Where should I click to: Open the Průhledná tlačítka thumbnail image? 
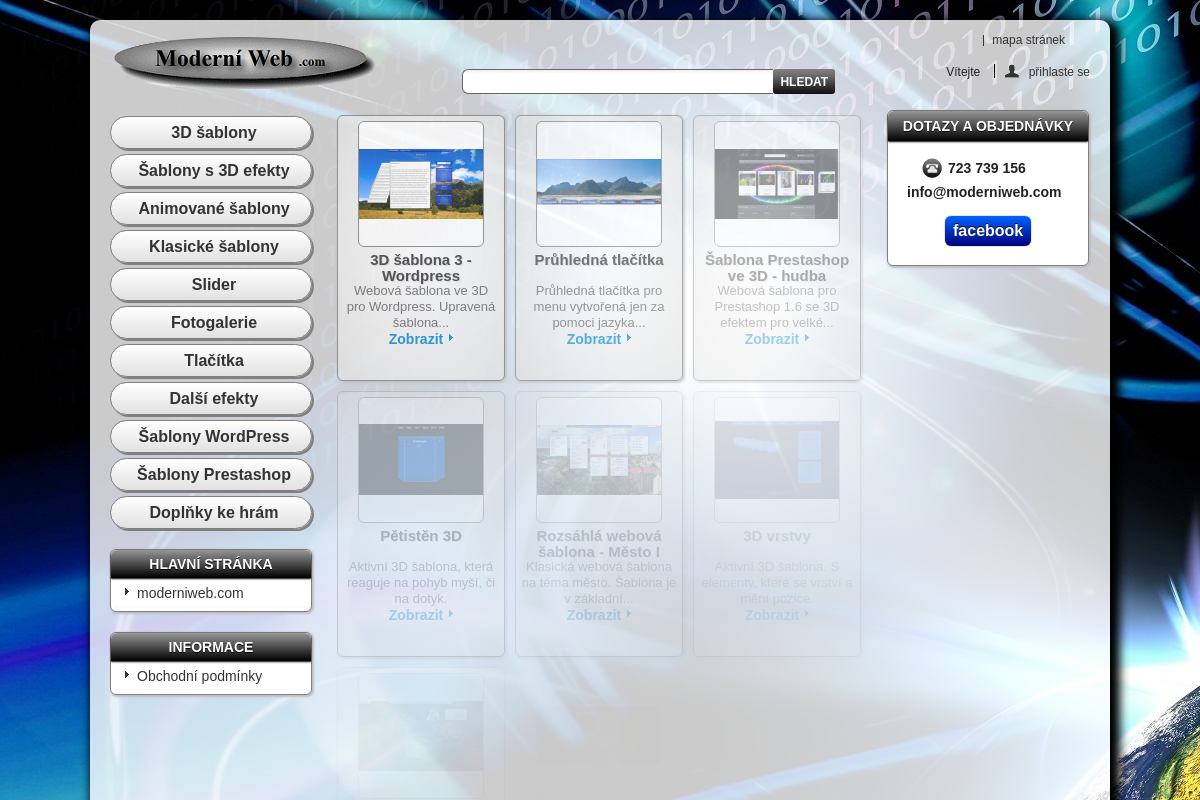[x=599, y=184]
